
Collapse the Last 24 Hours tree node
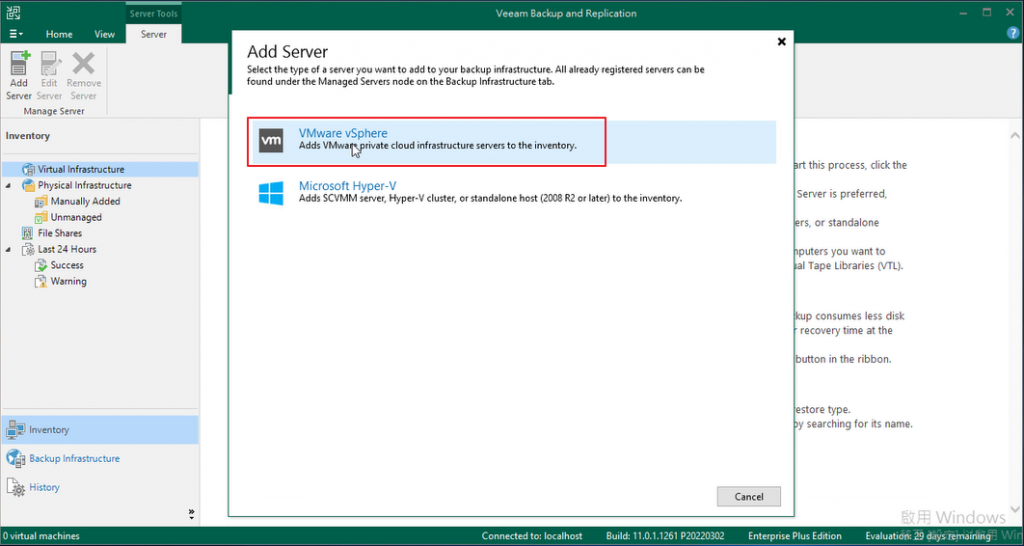coord(8,249)
